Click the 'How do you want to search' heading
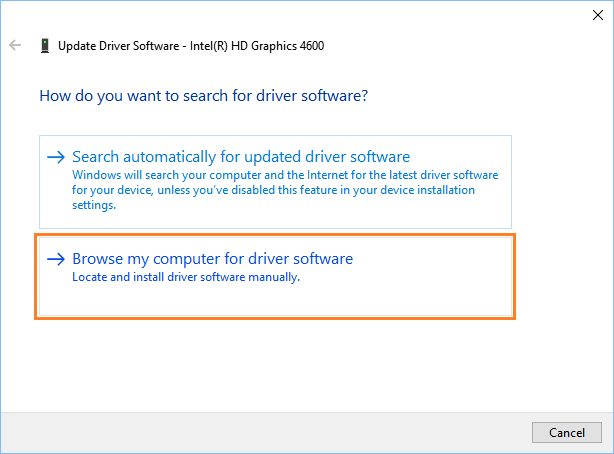 203,97
